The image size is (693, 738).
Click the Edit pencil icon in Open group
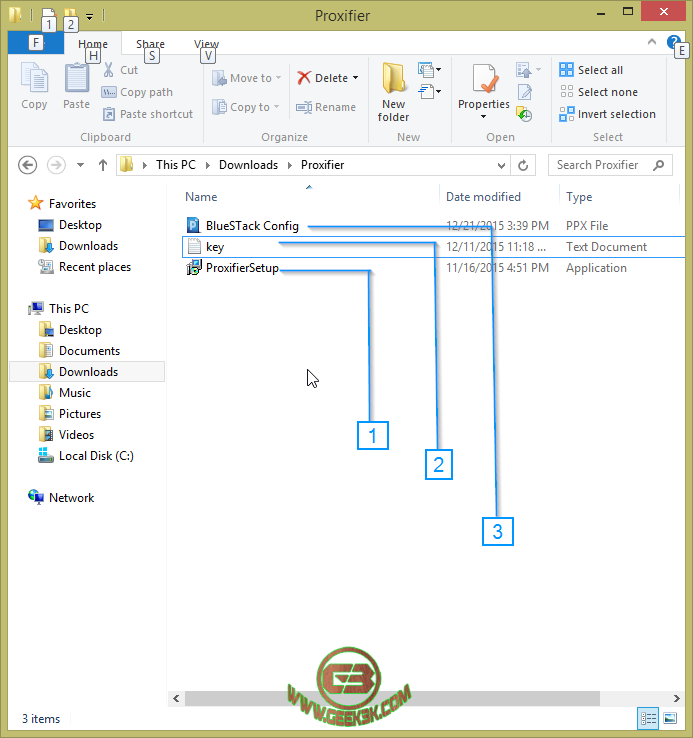(x=524, y=92)
